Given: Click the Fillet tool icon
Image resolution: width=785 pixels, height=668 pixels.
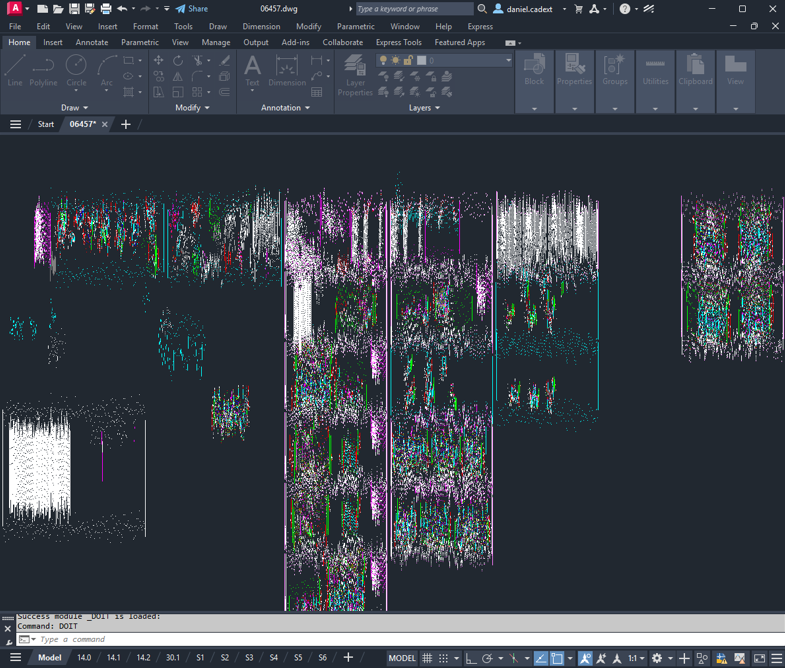Looking at the screenshot, I should coord(197,77).
